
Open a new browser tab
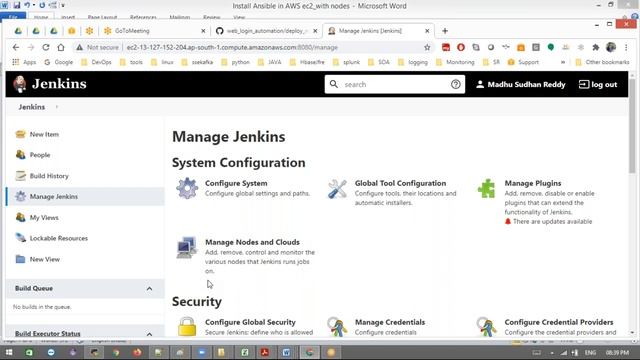pos(445,31)
